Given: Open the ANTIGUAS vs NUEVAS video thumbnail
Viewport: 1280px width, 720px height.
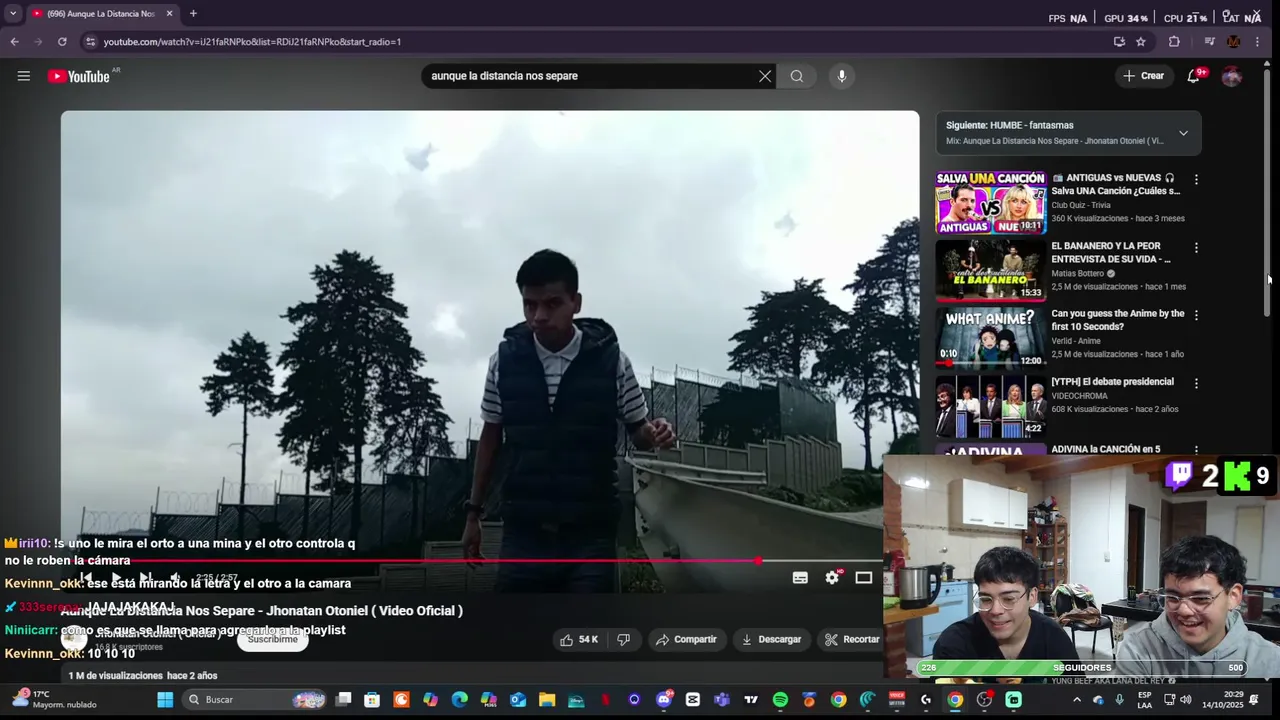Looking at the screenshot, I should [990, 202].
